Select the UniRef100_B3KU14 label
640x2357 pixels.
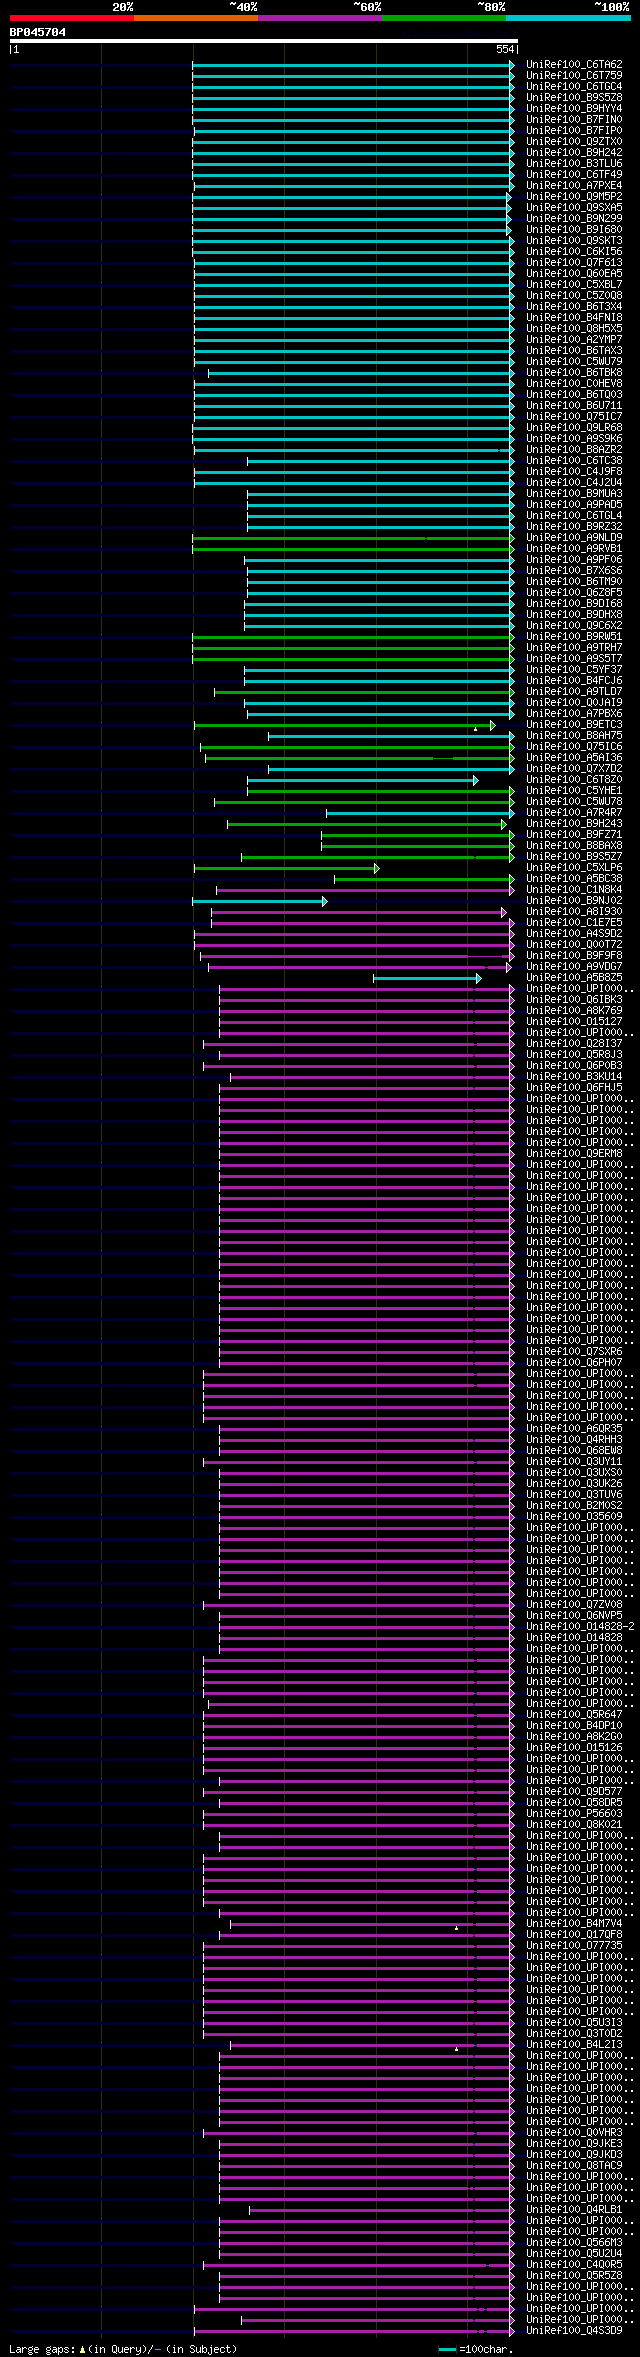pos(574,1077)
